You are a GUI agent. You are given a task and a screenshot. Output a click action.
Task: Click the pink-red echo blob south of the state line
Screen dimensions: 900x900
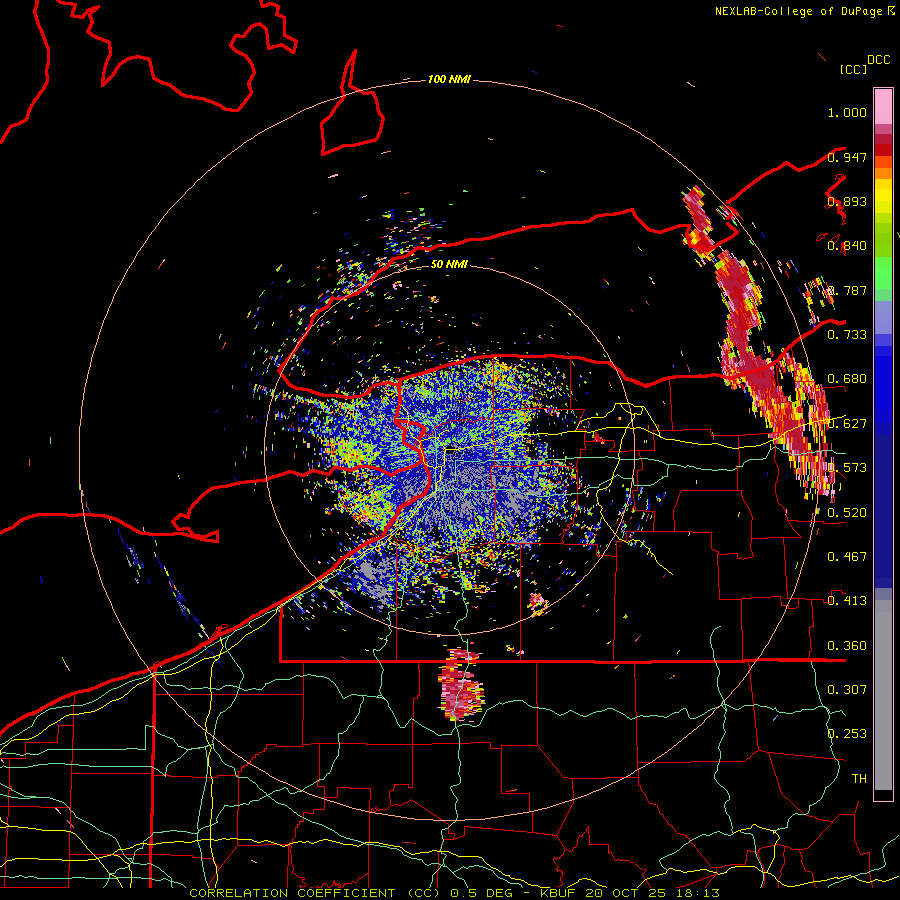click(461, 684)
